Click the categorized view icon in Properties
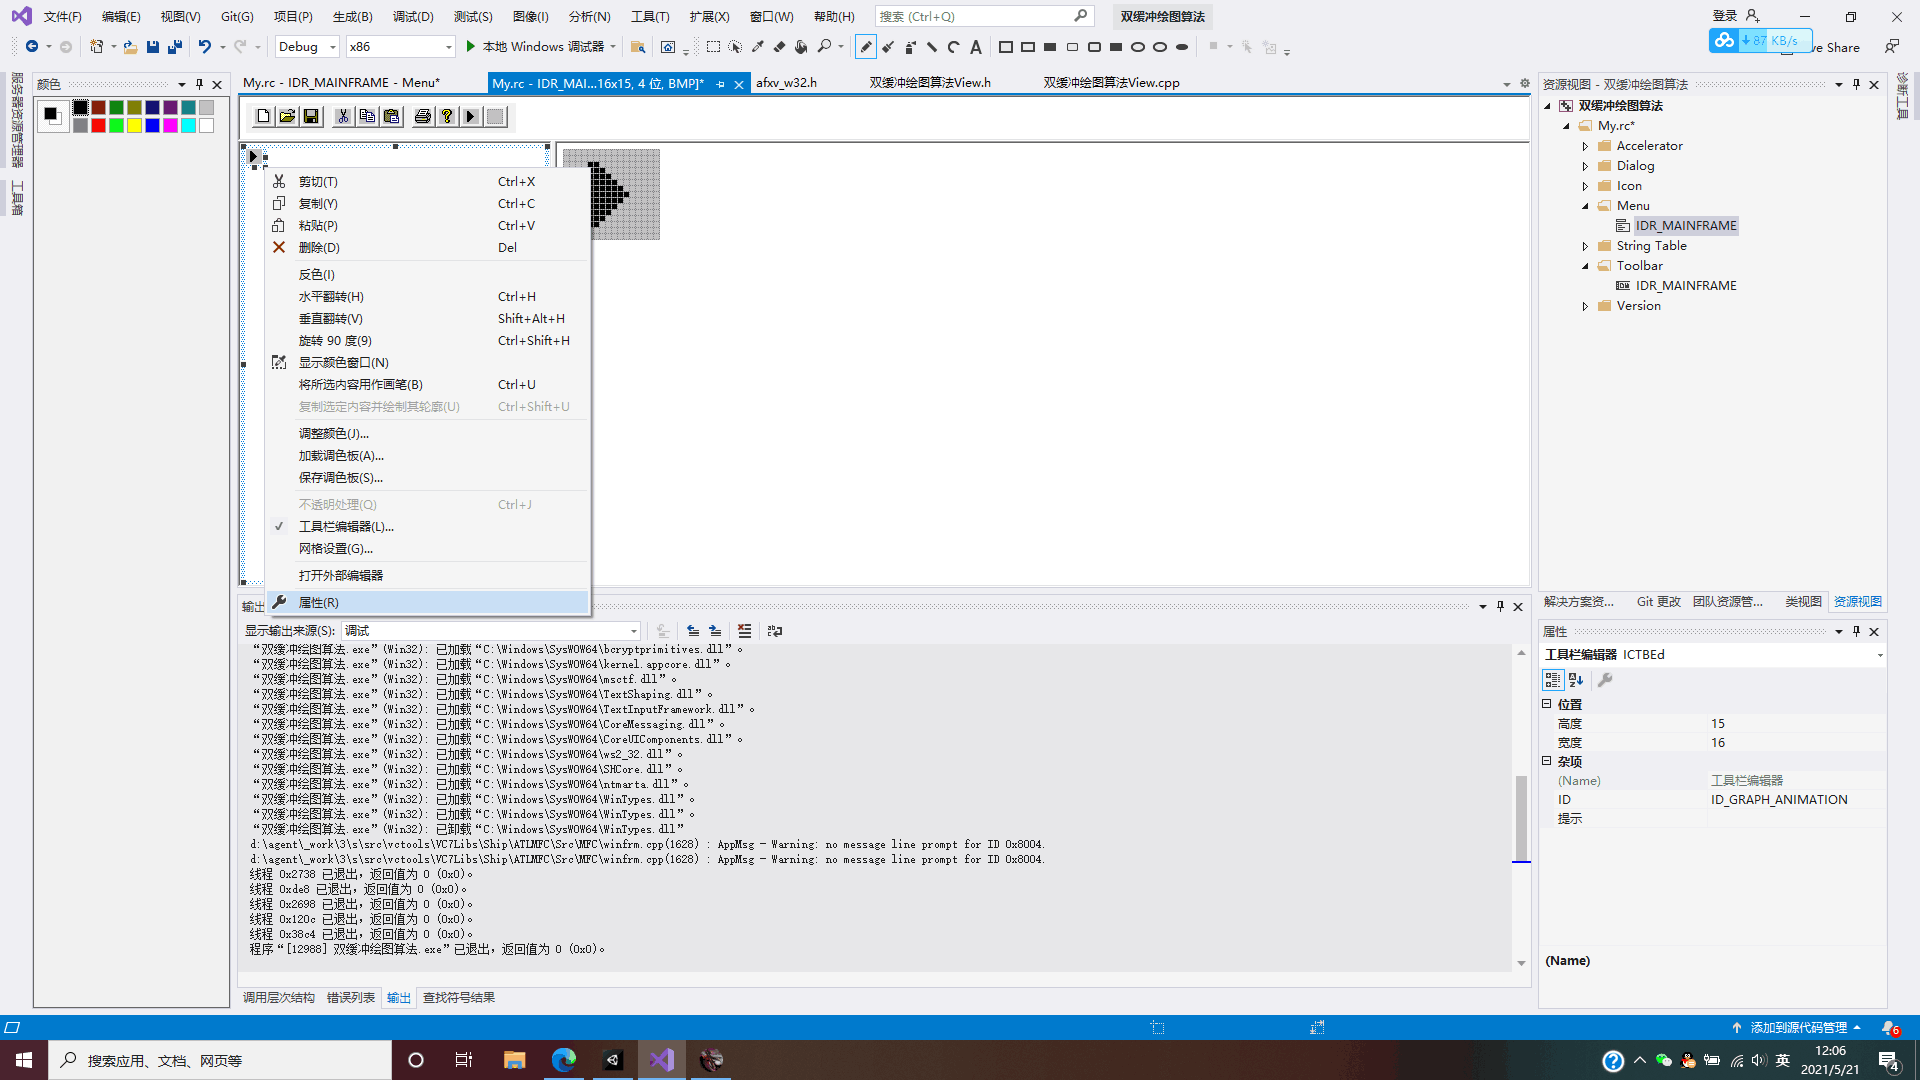 (1552, 680)
